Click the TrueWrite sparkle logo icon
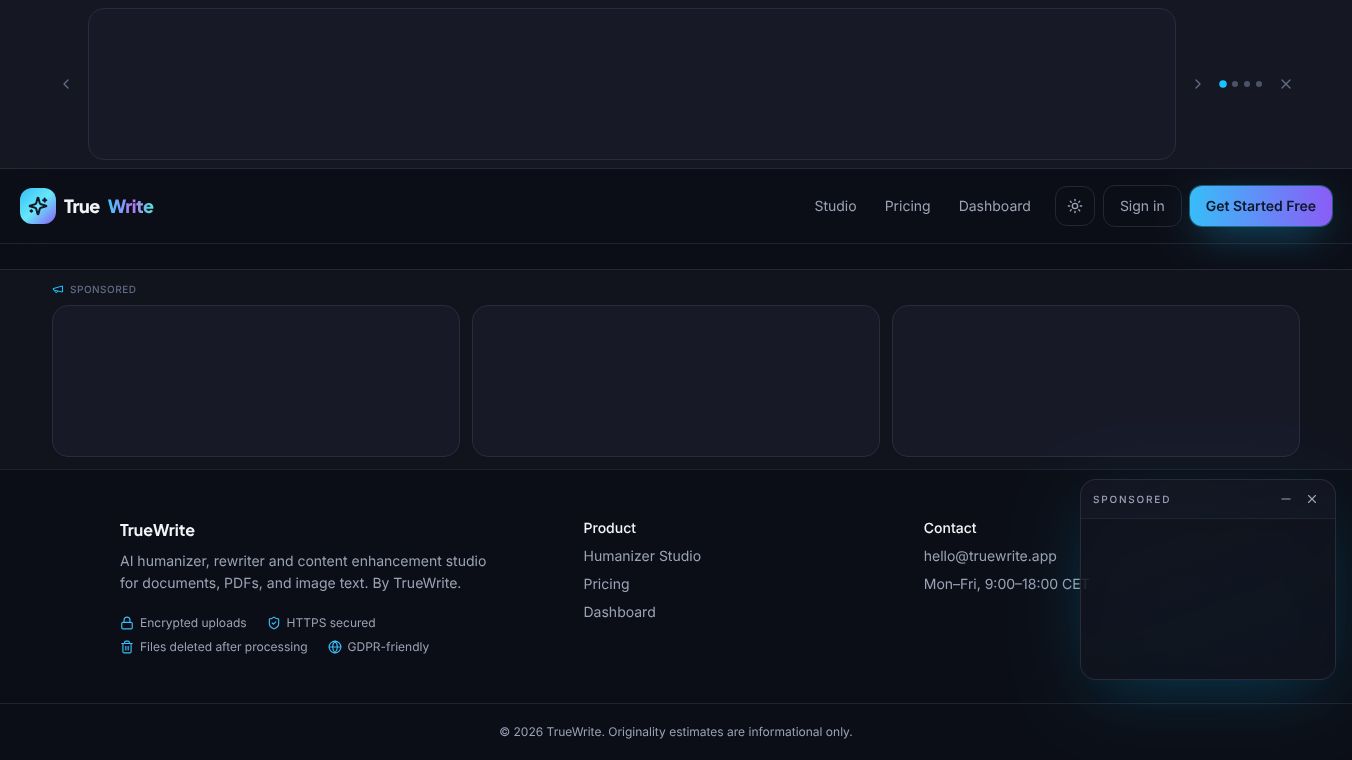1352x760 pixels. click(x=38, y=206)
